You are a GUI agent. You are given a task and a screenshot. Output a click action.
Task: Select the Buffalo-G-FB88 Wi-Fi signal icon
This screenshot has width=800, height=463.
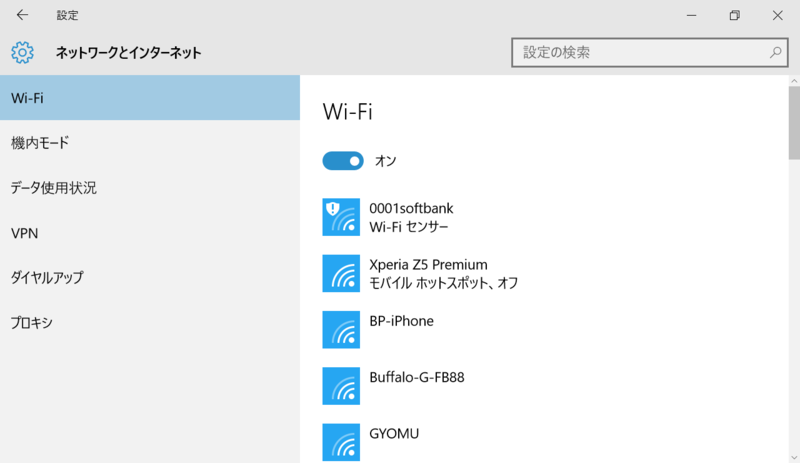pyautogui.click(x=341, y=386)
